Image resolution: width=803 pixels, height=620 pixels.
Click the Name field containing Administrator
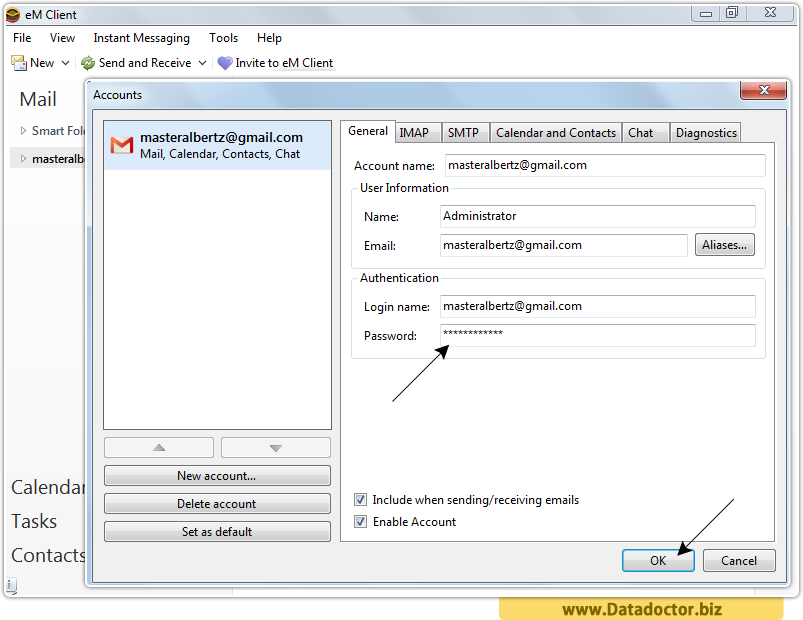pos(598,216)
